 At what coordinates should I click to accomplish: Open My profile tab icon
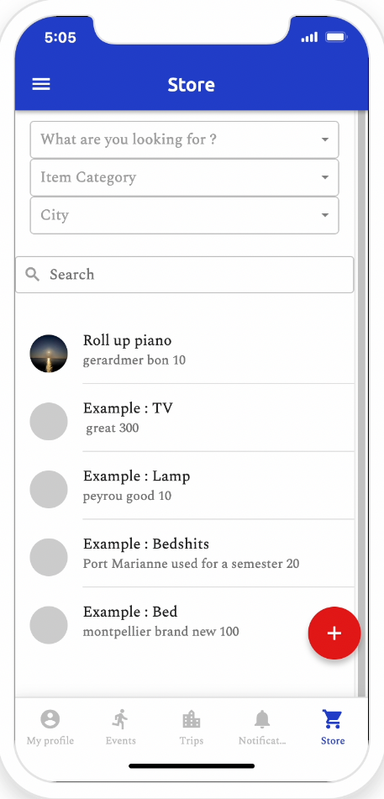coord(50,719)
